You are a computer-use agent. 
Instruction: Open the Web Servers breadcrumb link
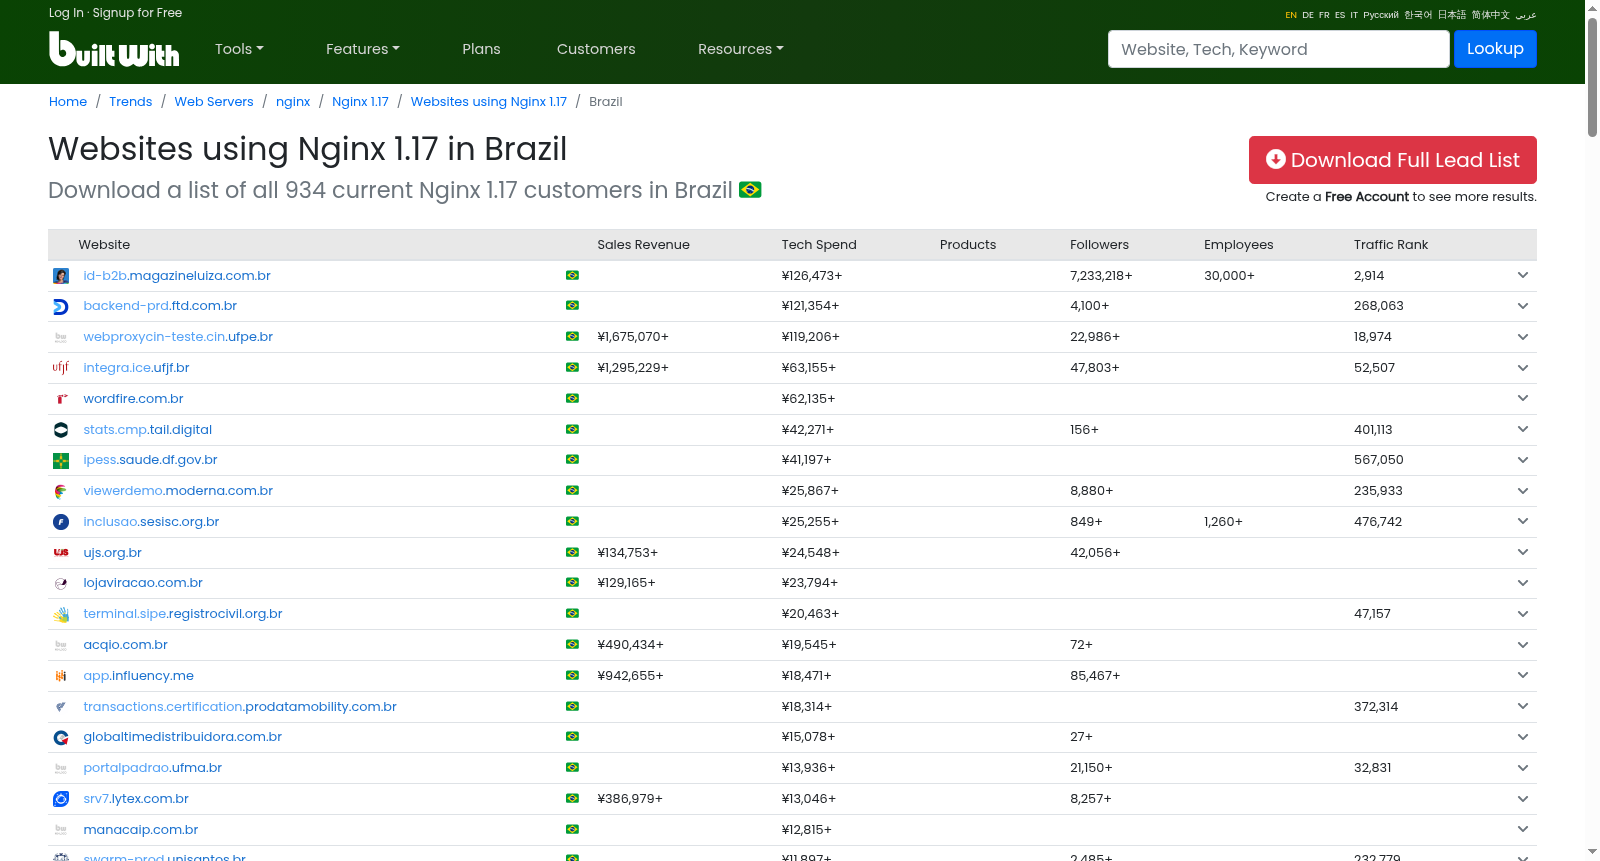[x=214, y=102]
